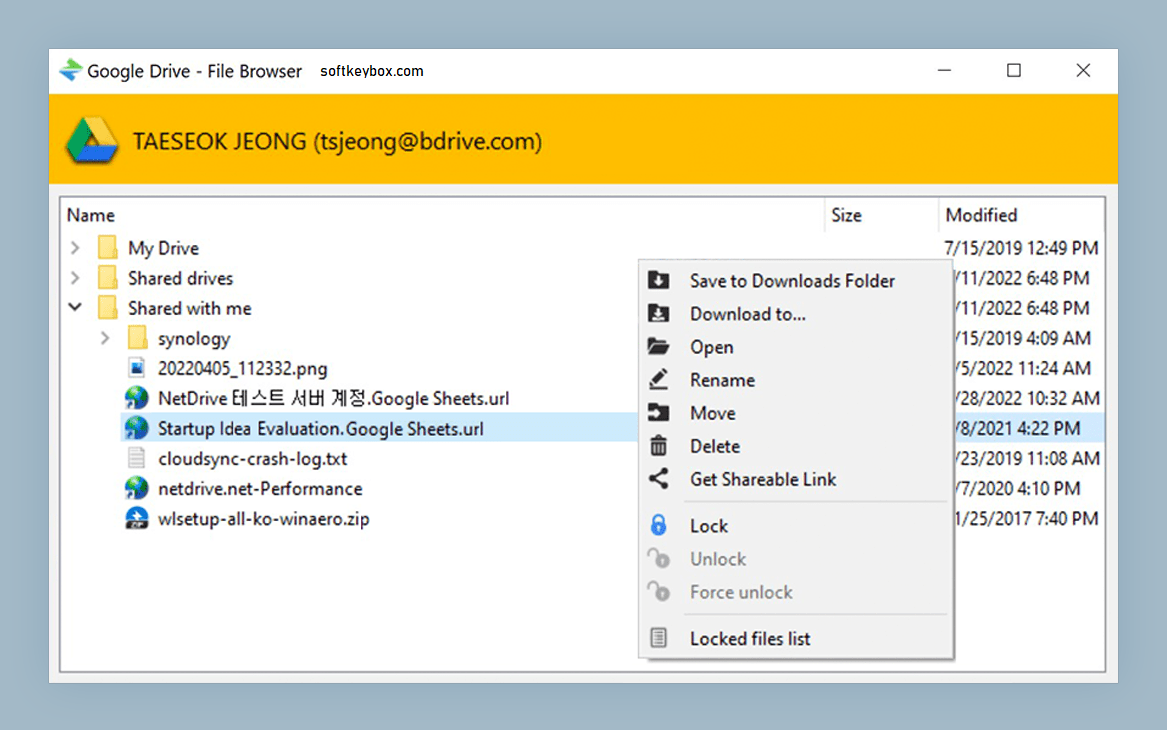Select the Download to... icon
The height and width of the screenshot is (730, 1167).
coord(660,314)
